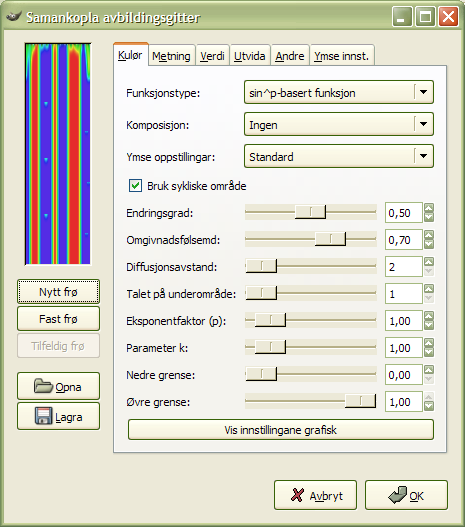Open the Ymse innst. tab

342,55
